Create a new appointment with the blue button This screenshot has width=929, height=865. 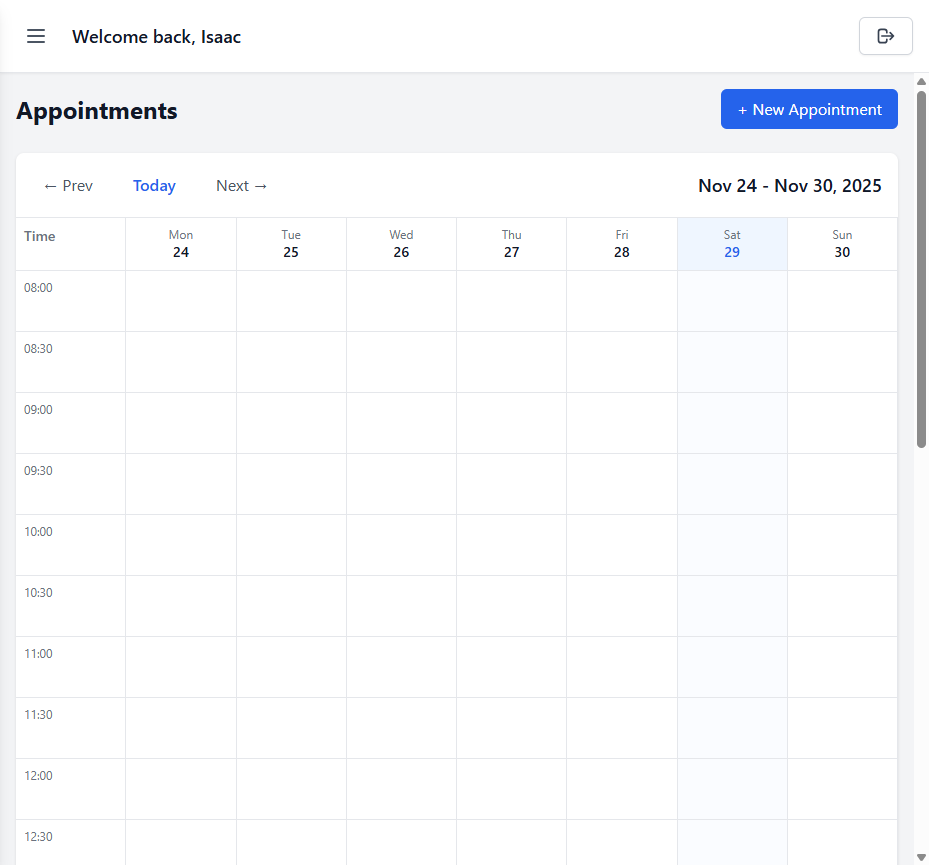pyautogui.click(x=809, y=109)
